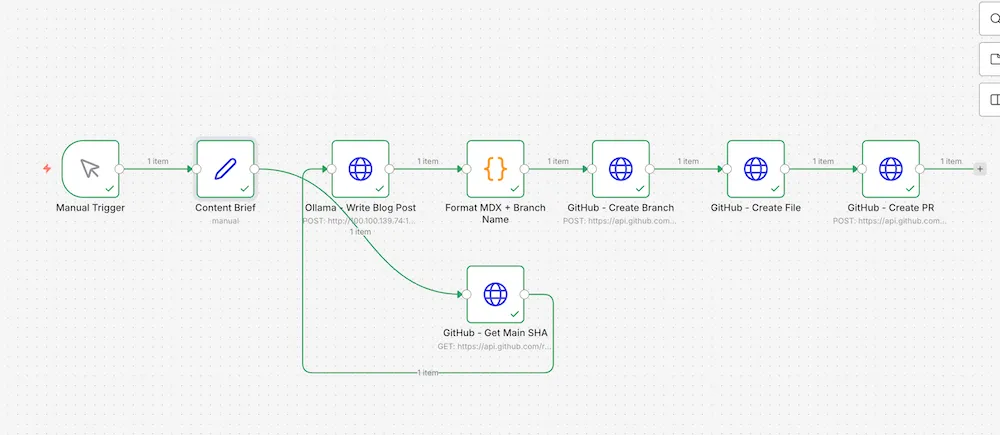Click the success checkmark on Ollama node
Viewport: 1000px width, 435px height.
coord(379,189)
